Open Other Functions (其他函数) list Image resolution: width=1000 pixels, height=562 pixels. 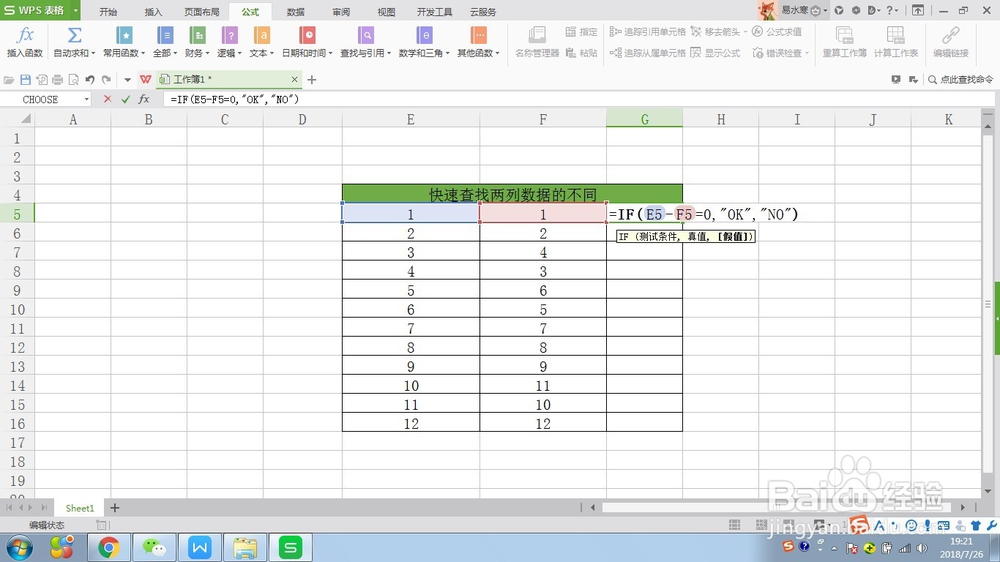point(478,41)
